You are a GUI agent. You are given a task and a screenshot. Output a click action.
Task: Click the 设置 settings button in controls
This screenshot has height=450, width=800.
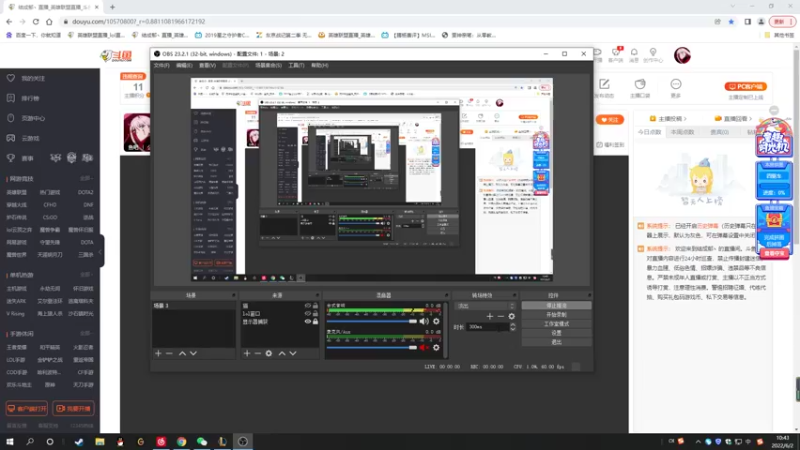556,333
